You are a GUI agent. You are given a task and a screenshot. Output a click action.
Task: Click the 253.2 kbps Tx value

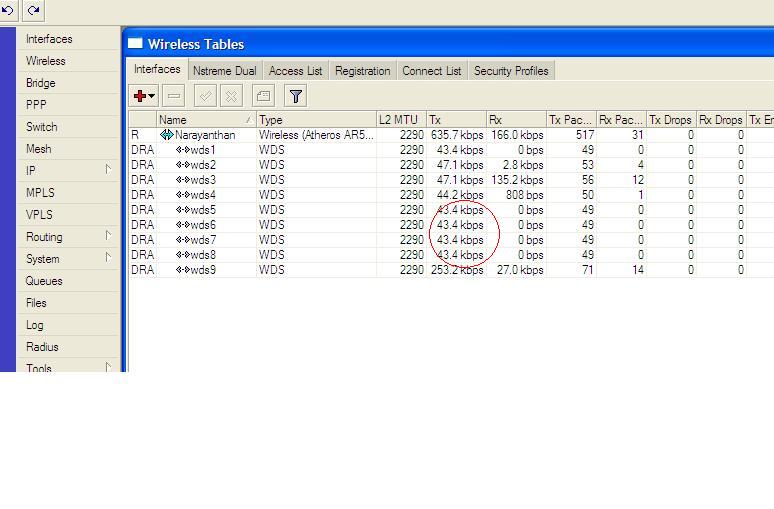pyautogui.click(x=457, y=270)
